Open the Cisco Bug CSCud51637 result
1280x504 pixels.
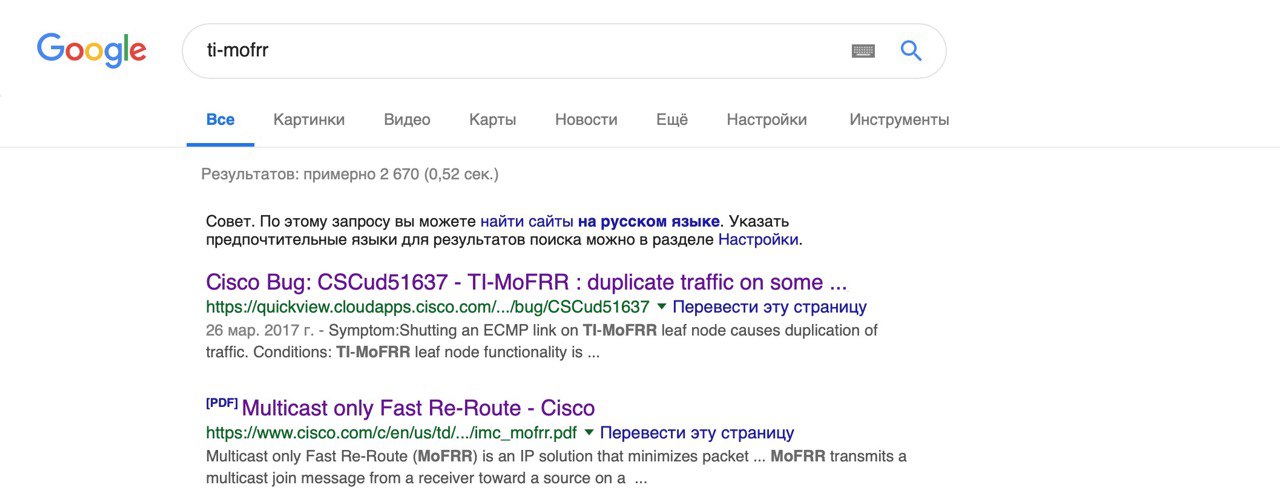coord(526,282)
